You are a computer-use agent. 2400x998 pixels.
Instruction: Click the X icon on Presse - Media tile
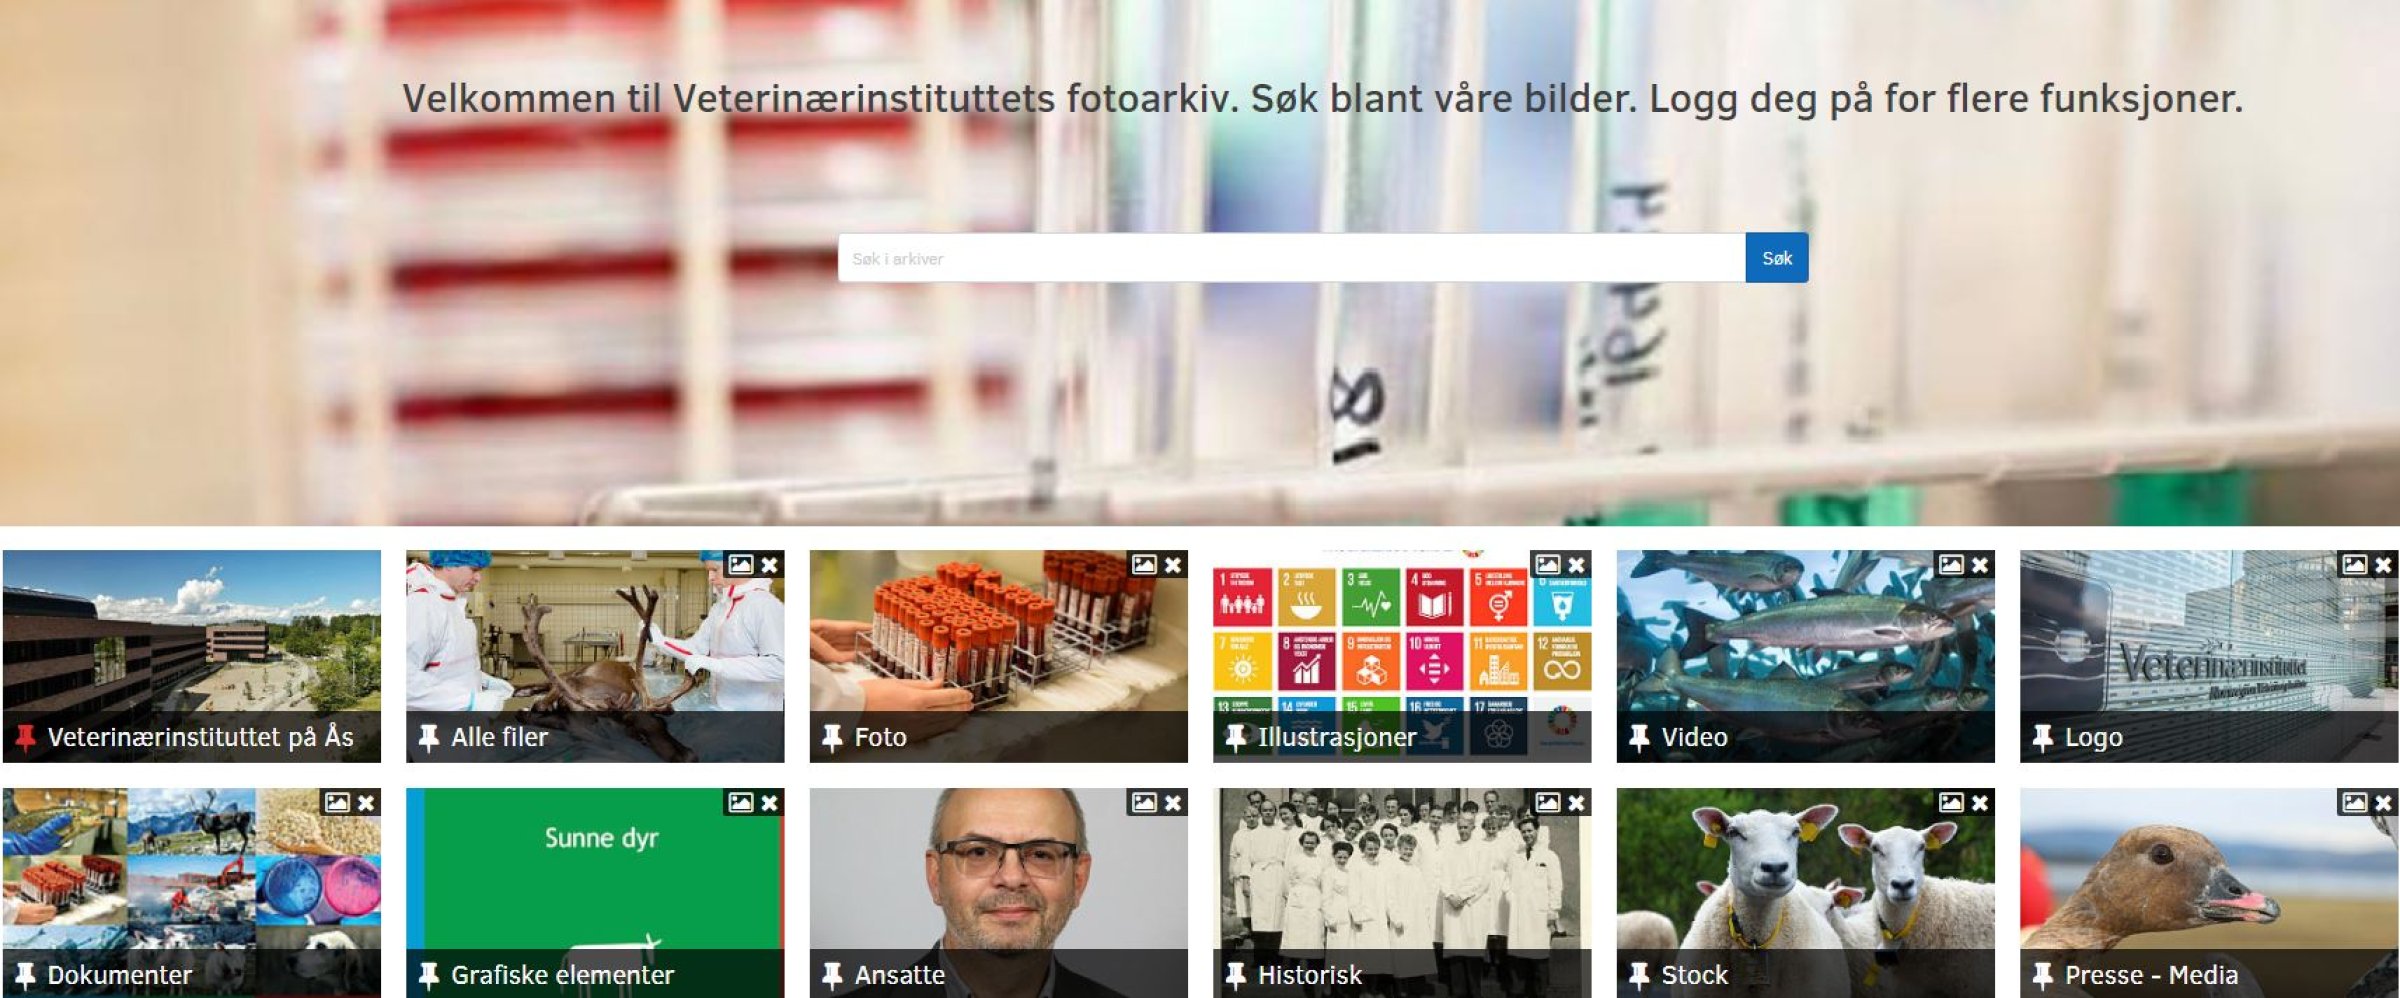2384,803
